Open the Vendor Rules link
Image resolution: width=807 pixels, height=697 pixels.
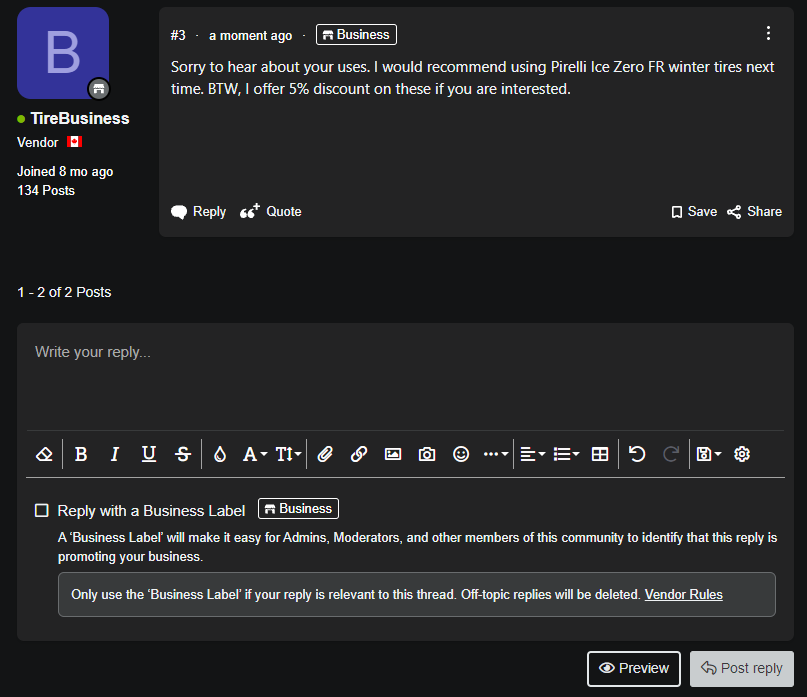pyautogui.click(x=683, y=595)
